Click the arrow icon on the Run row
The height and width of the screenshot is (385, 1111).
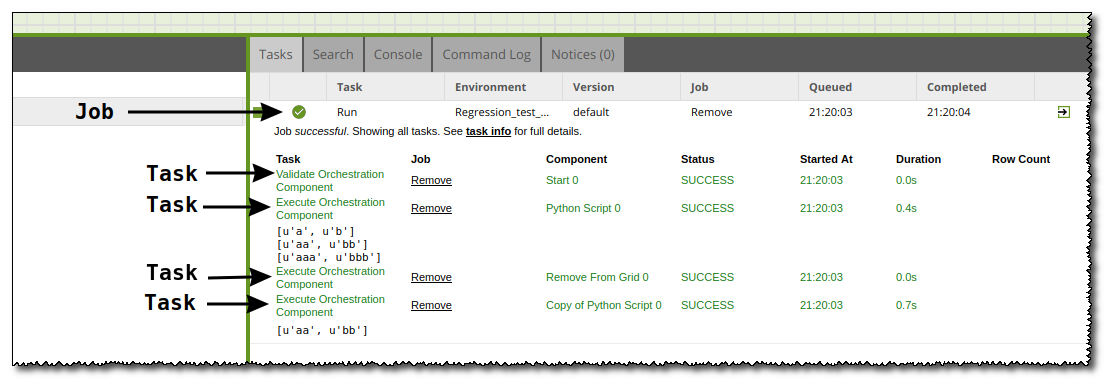click(x=1063, y=112)
